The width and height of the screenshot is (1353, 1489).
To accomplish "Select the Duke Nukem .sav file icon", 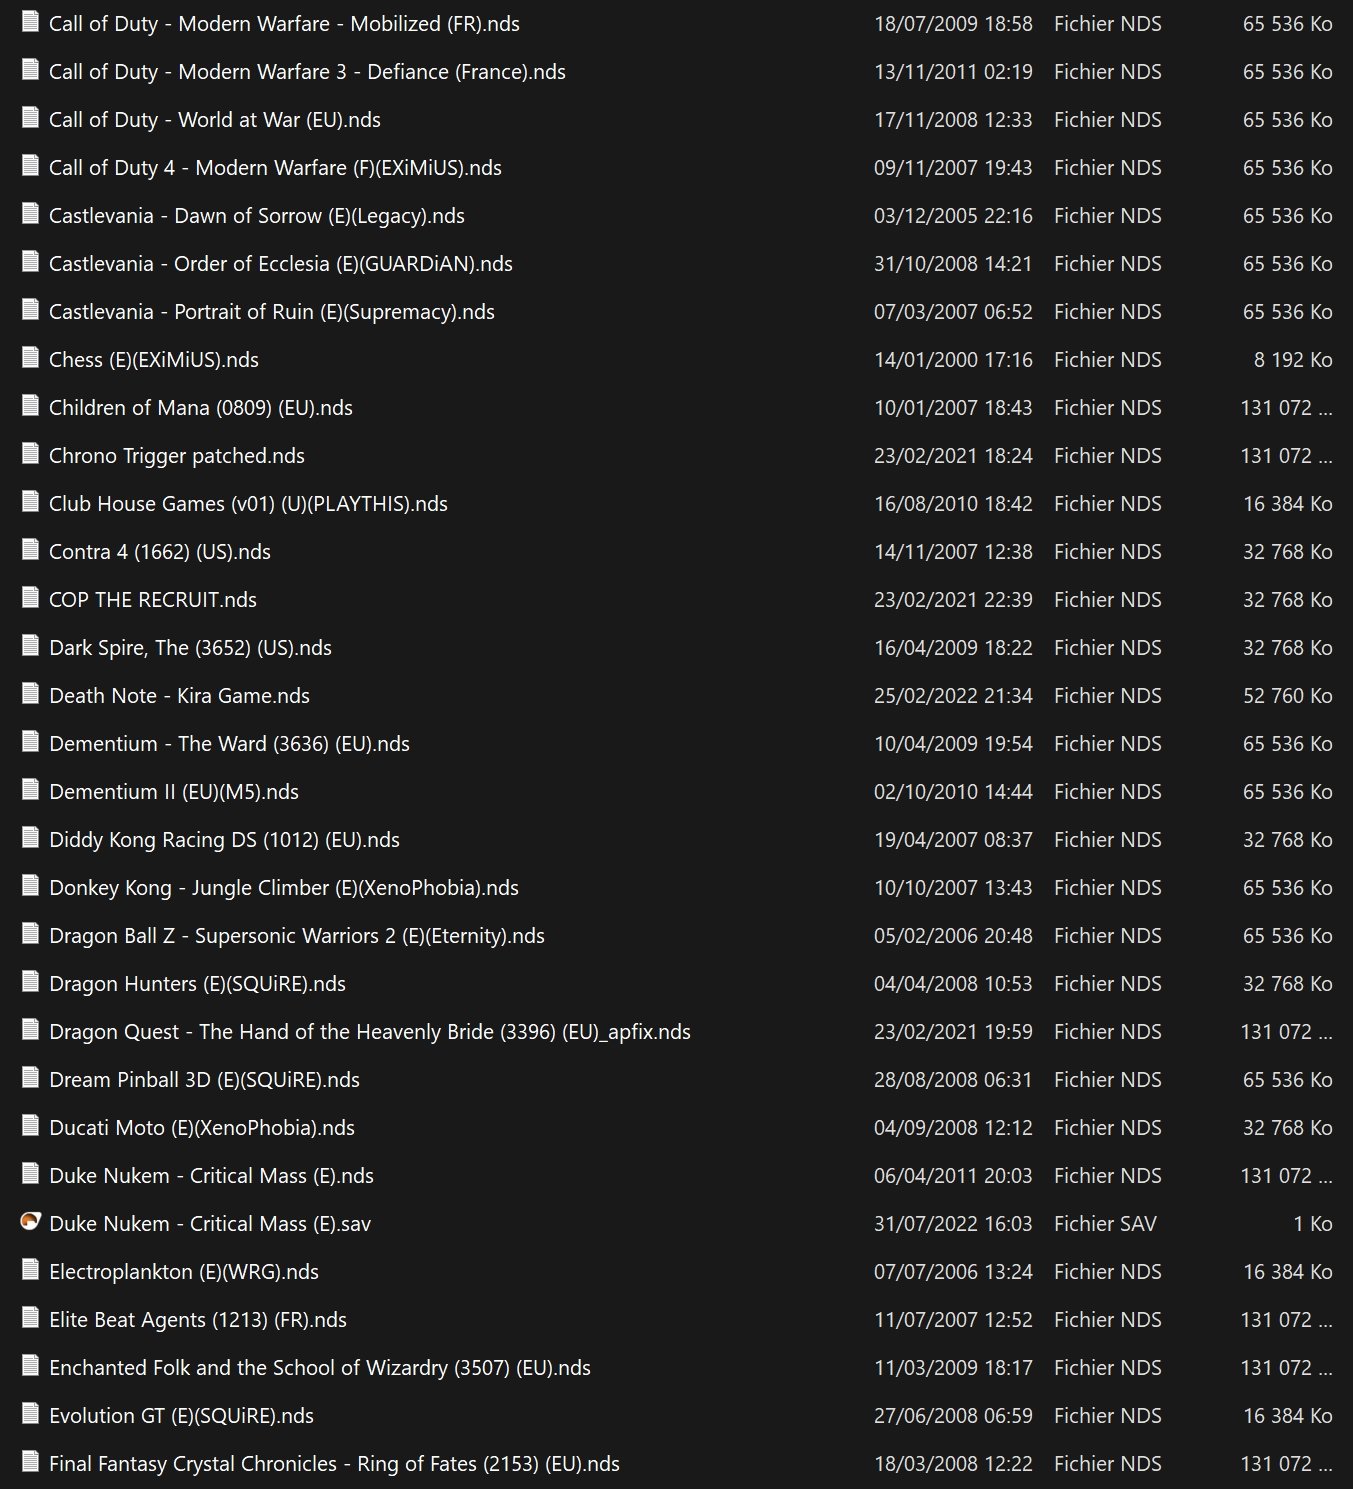I will (x=30, y=1222).
